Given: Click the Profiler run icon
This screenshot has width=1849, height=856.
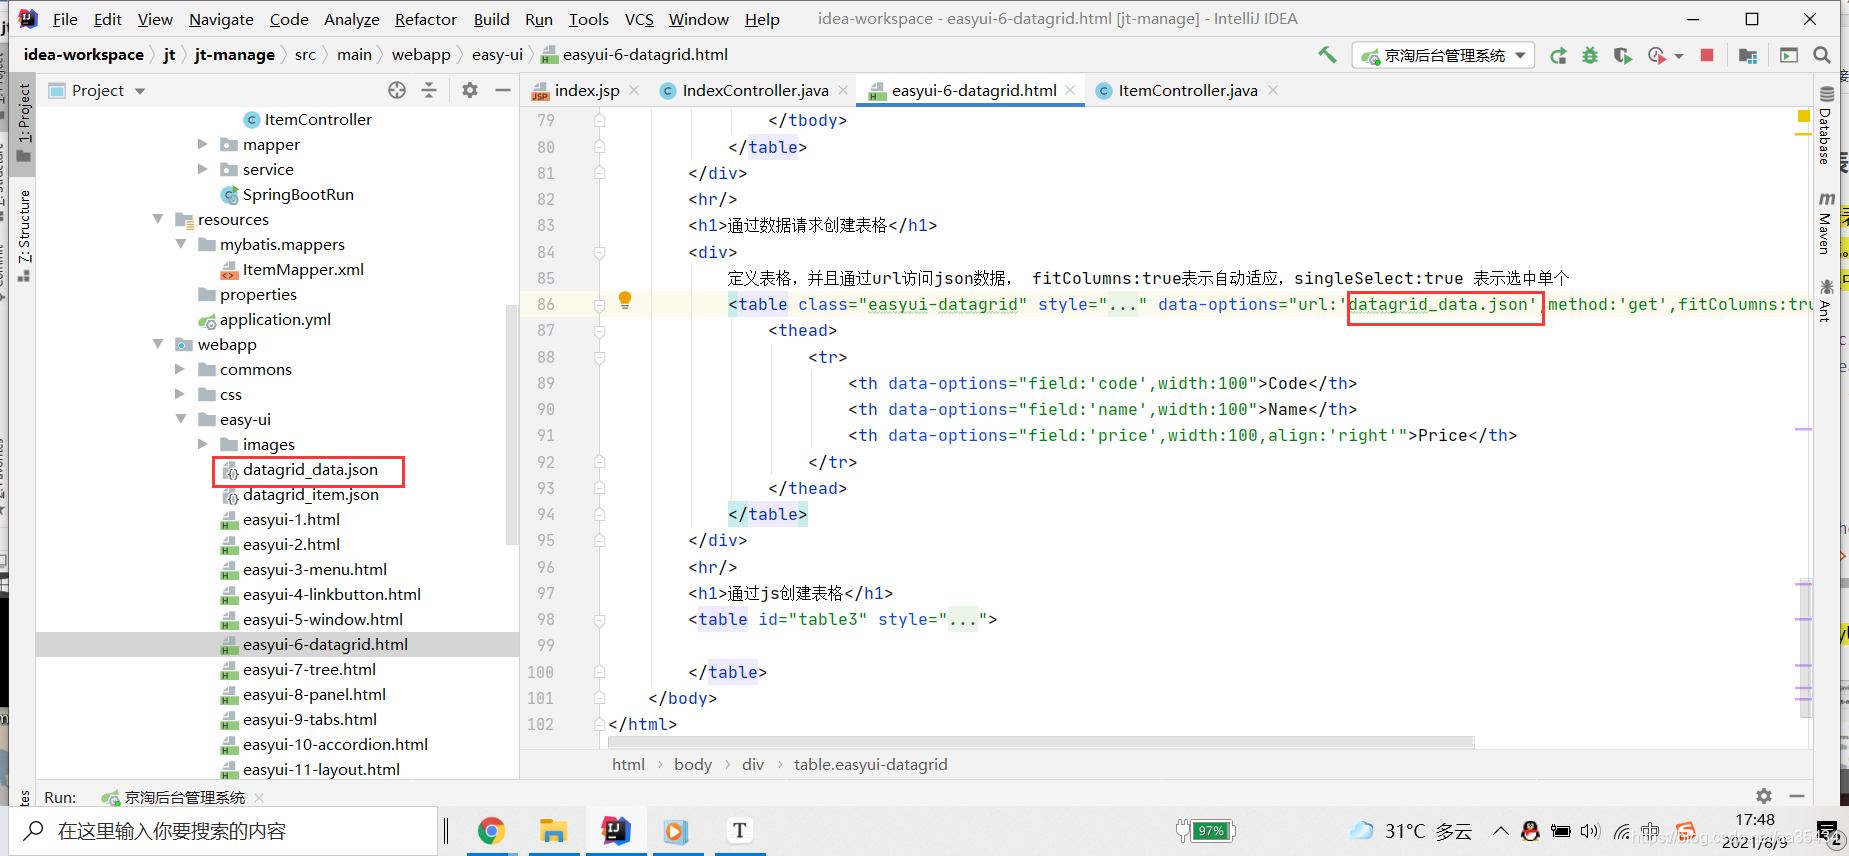Looking at the screenshot, I should [1657, 55].
